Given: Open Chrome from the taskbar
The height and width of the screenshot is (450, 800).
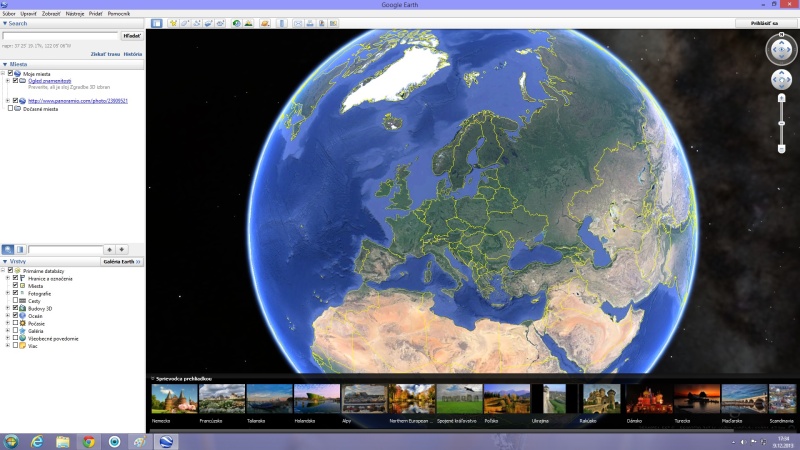Looking at the screenshot, I should pyautogui.click(x=89, y=441).
